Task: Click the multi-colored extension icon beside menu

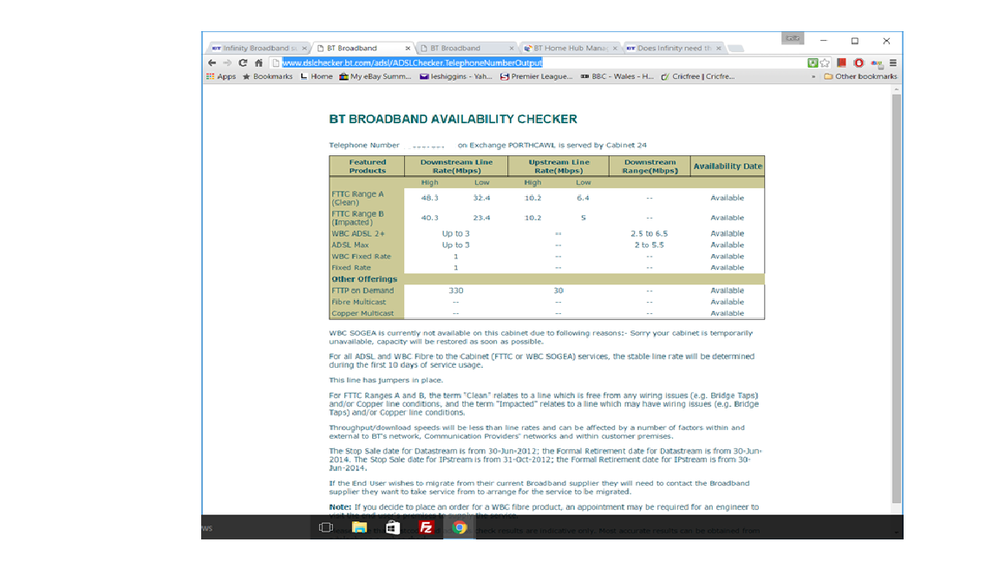Action: (x=877, y=63)
